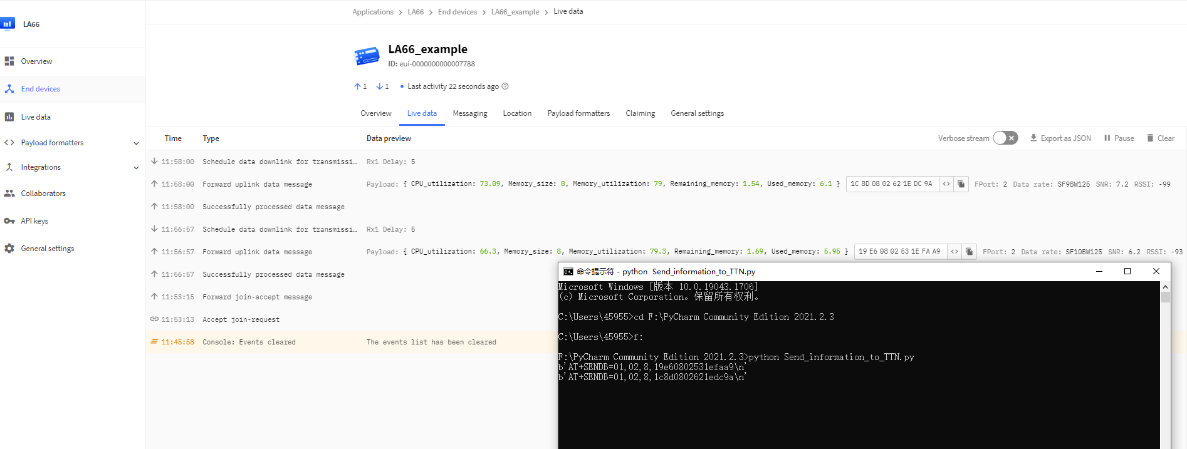The width and height of the screenshot is (1187, 449).
Task: Switch to the Payload formatters tab
Action: (x=578, y=114)
